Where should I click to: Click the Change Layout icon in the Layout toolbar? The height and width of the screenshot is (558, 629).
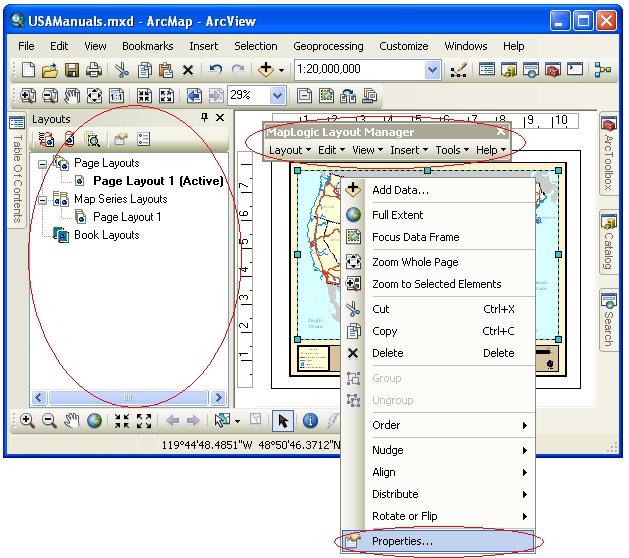tap(348, 96)
